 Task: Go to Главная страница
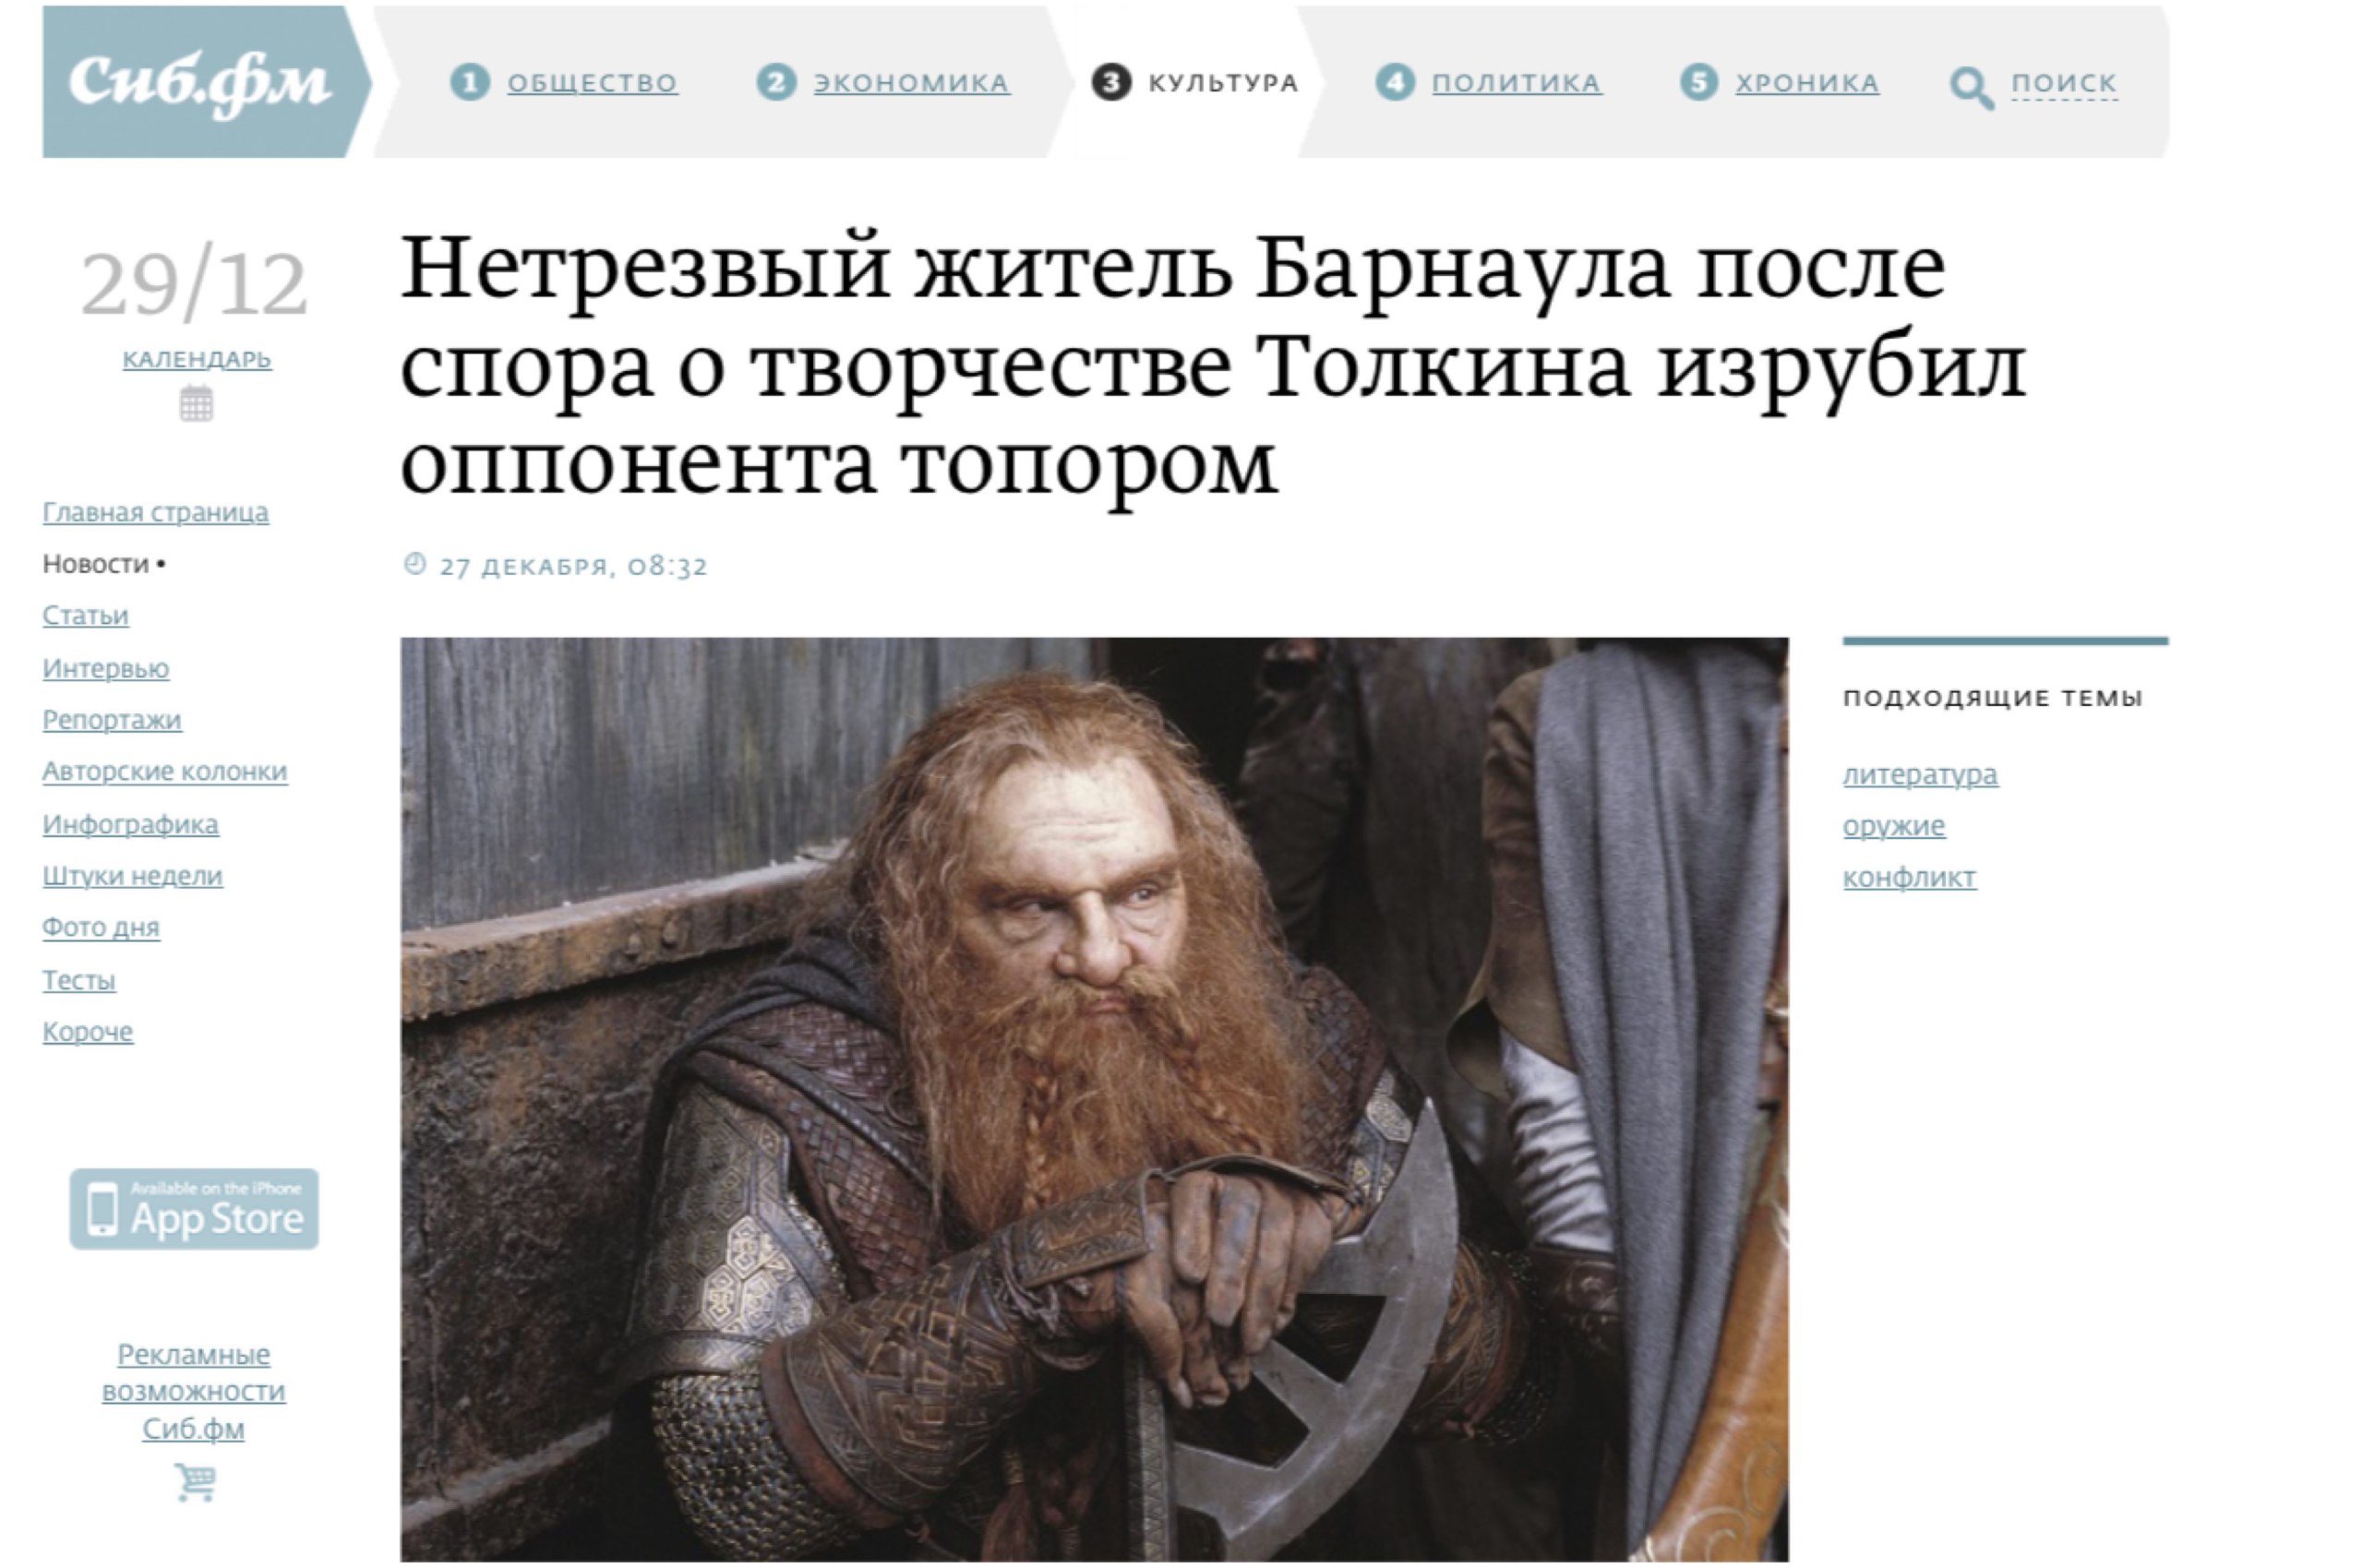pyautogui.click(x=155, y=512)
